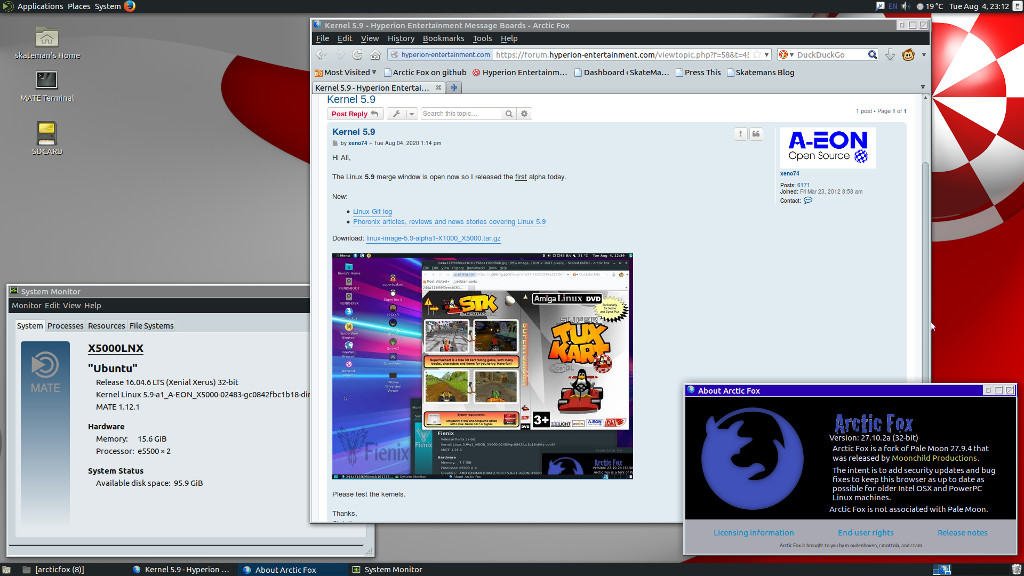
Task: Open the Linux Git log link
Action: [372, 212]
